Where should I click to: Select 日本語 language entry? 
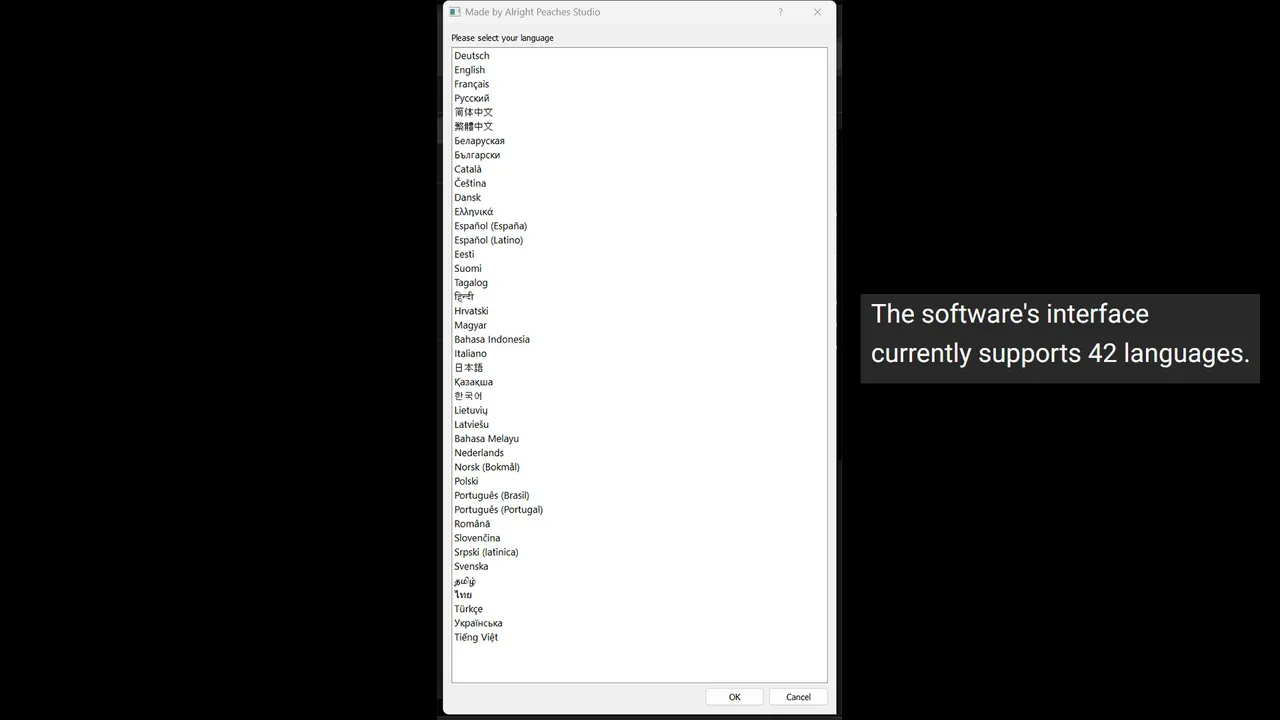pyautogui.click(x=468, y=367)
